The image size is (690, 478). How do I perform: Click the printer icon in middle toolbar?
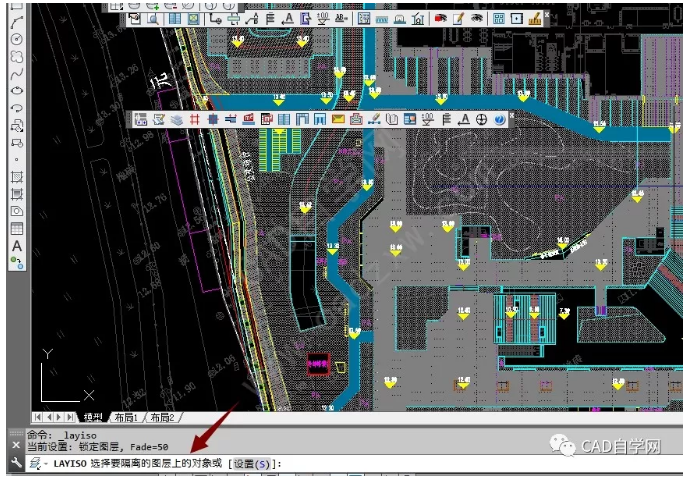click(356, 120)
